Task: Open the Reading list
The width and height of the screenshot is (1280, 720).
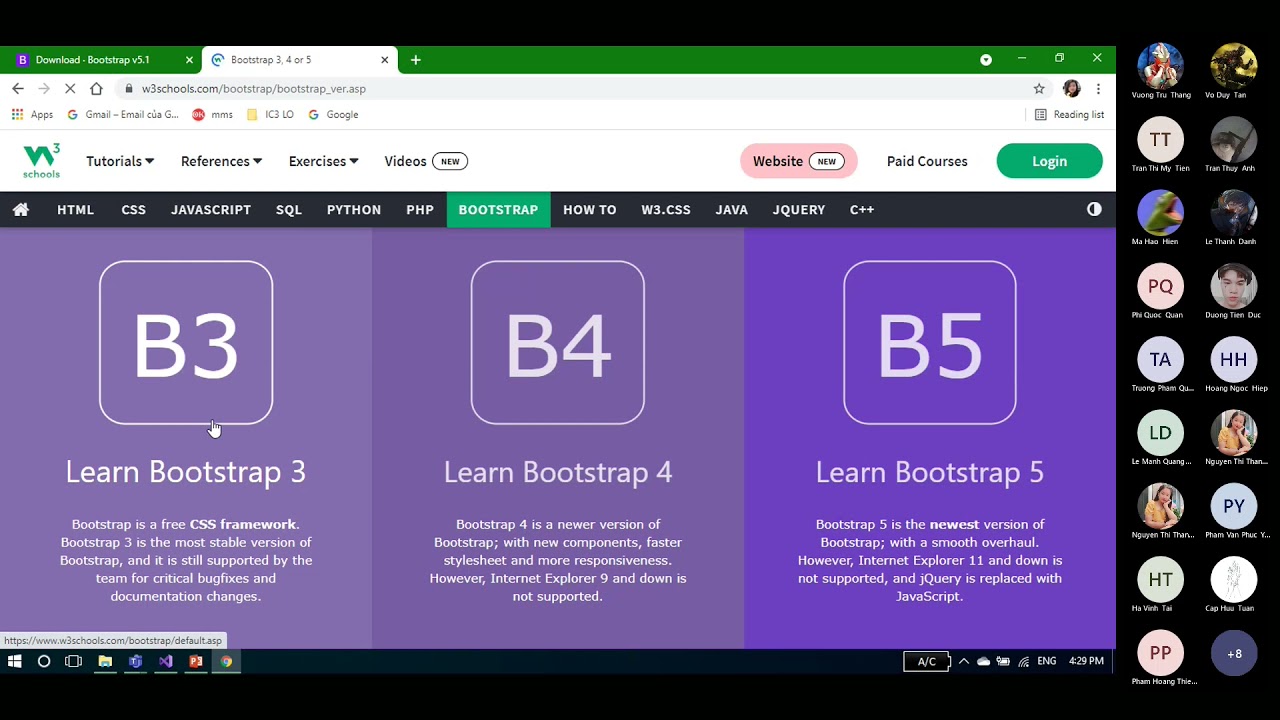Action: 1069,115
